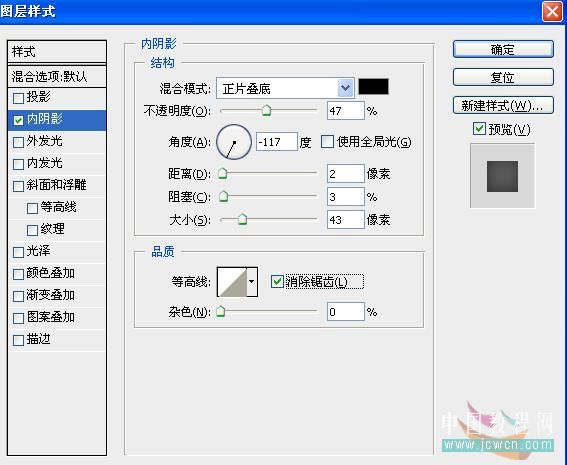Image resolution: width=567 pixels, height=465 pixels.
Task: Select the 外发光 style item
Action: (57, 141)
